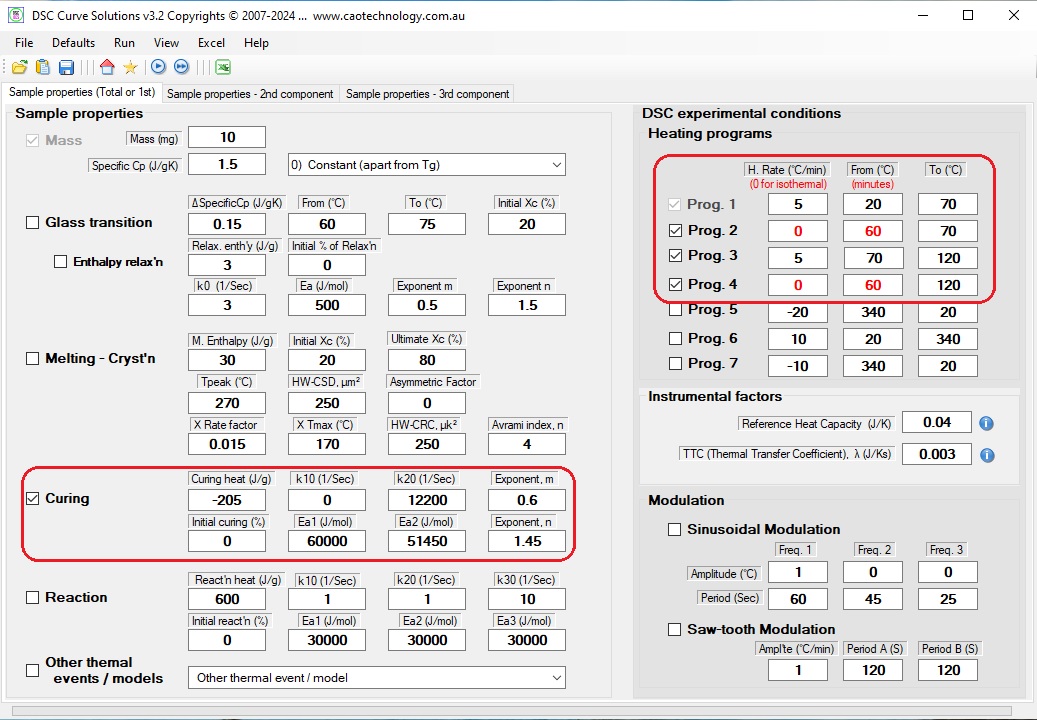
Task: Disable the Curing checkbox
Action: (32, 498)
